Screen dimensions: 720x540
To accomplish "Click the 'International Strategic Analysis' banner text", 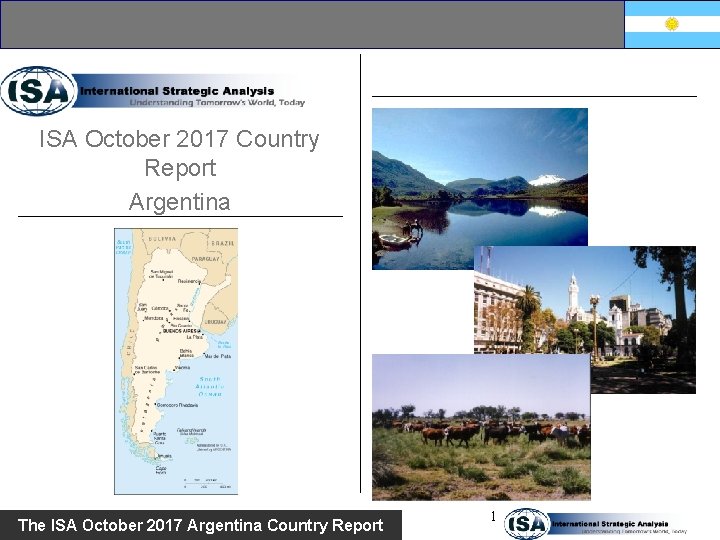I will pos(177,91).
